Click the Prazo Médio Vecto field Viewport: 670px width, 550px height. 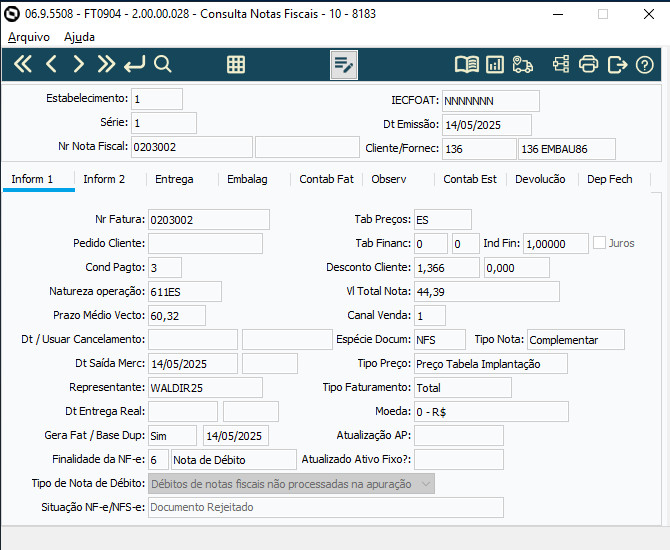coord(177,315)
